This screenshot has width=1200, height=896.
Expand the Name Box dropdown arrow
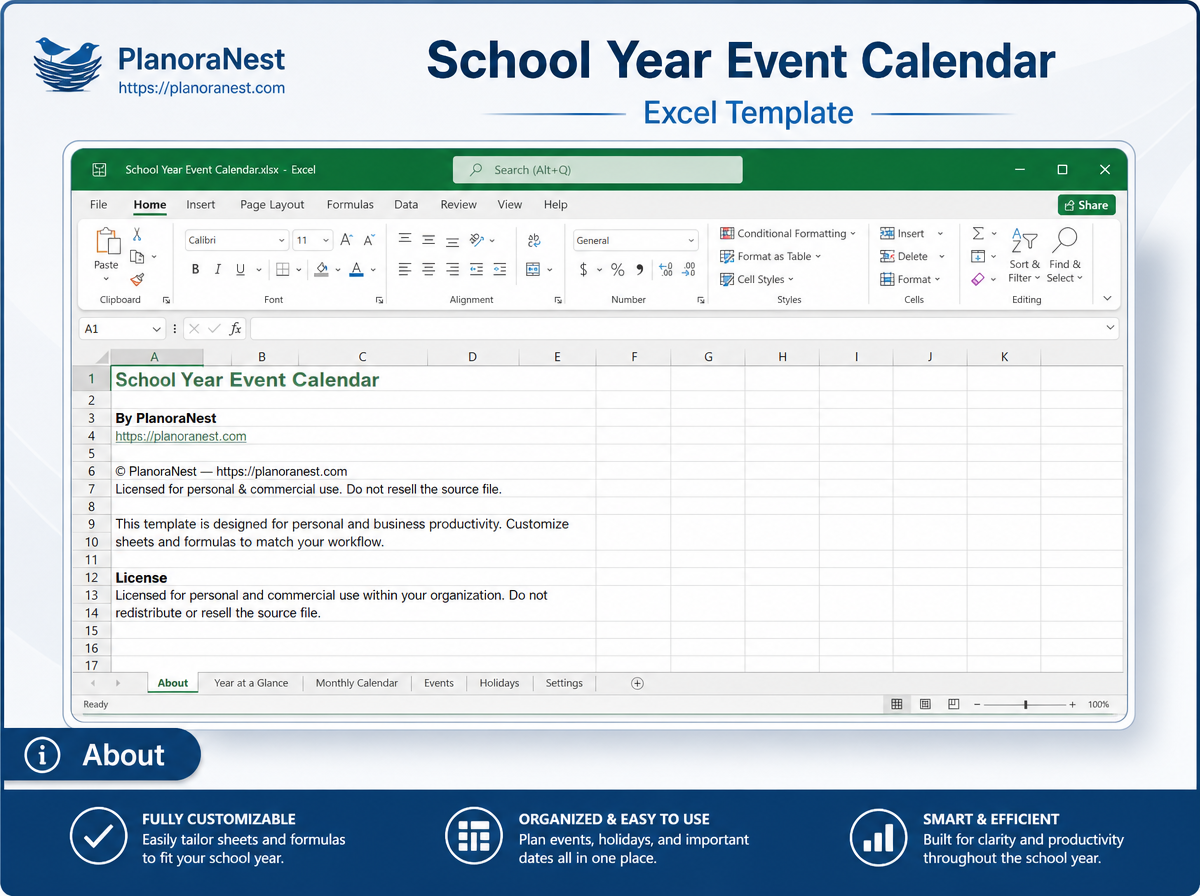157,329
